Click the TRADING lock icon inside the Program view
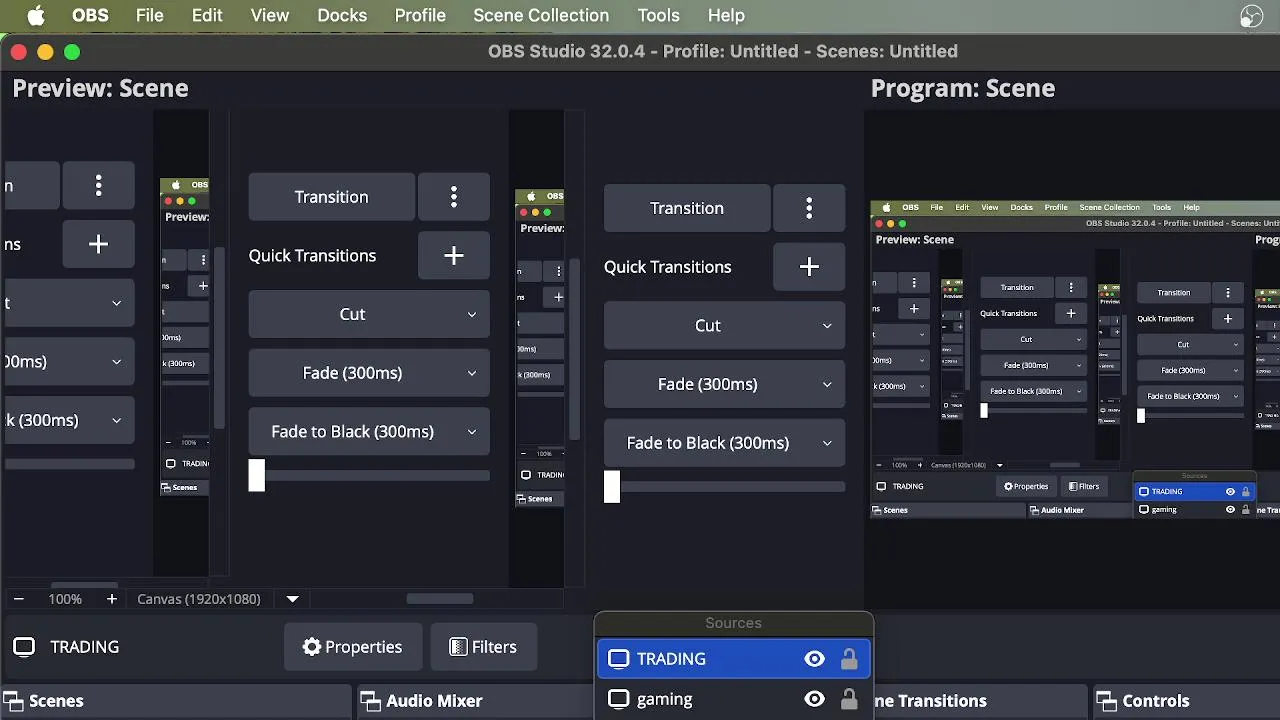 [x=1246, y=492]
